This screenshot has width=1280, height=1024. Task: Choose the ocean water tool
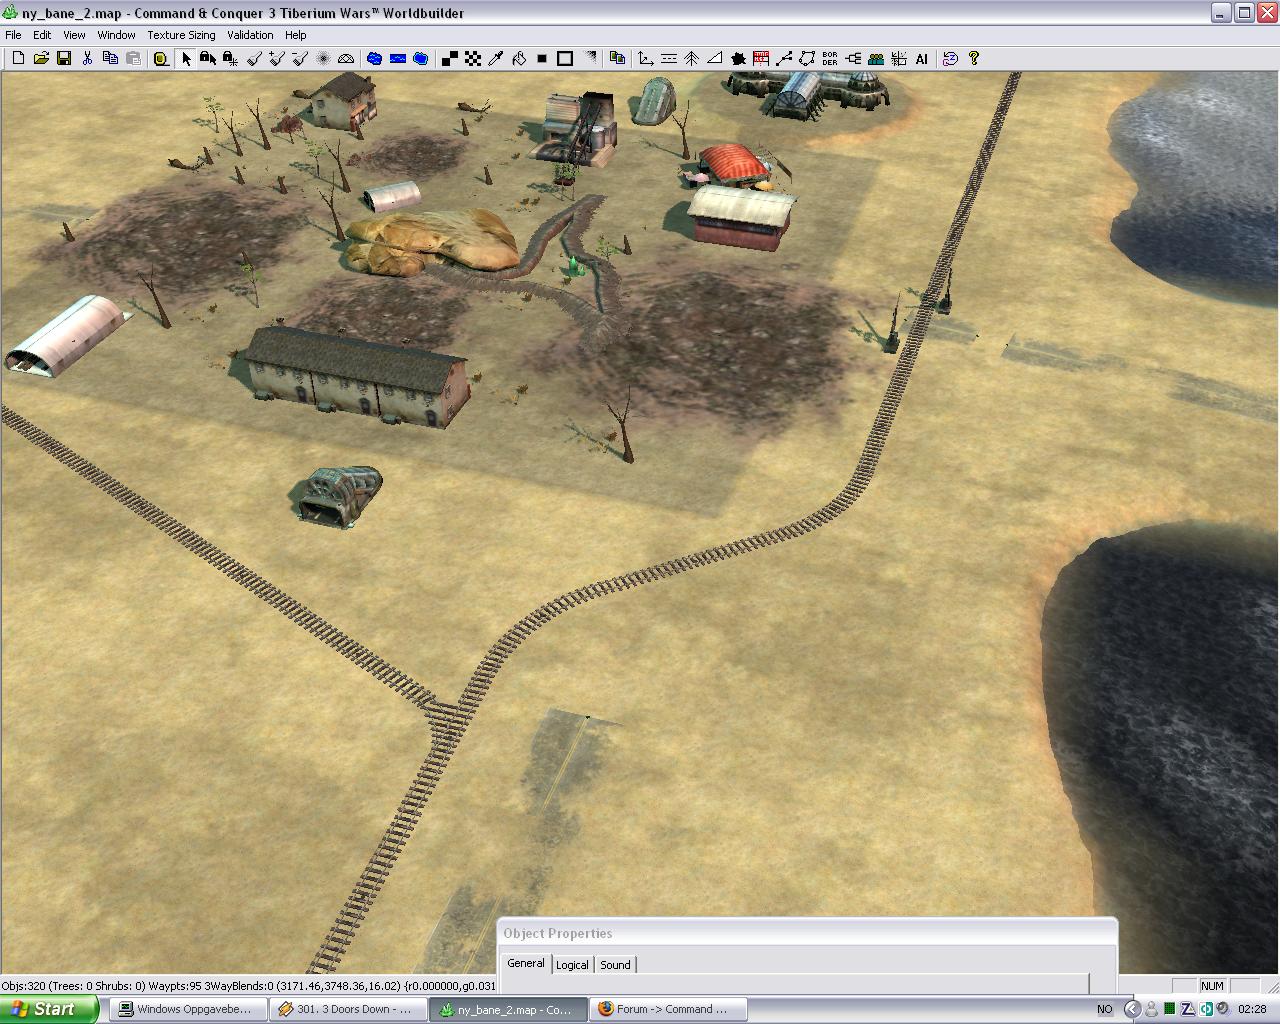coord(420,59)
